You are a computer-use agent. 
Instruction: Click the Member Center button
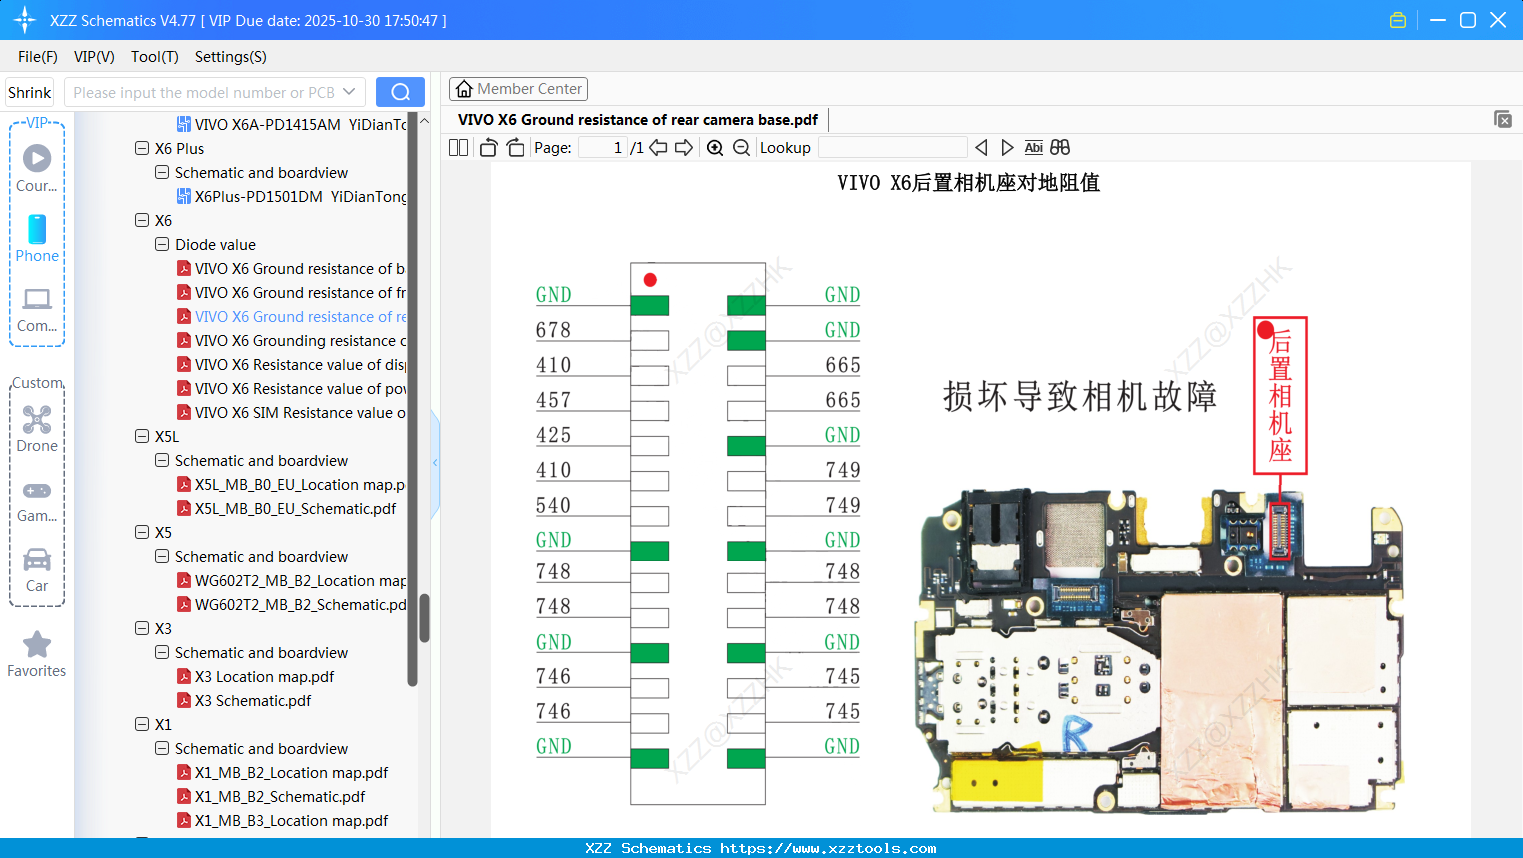click(518, 88)
